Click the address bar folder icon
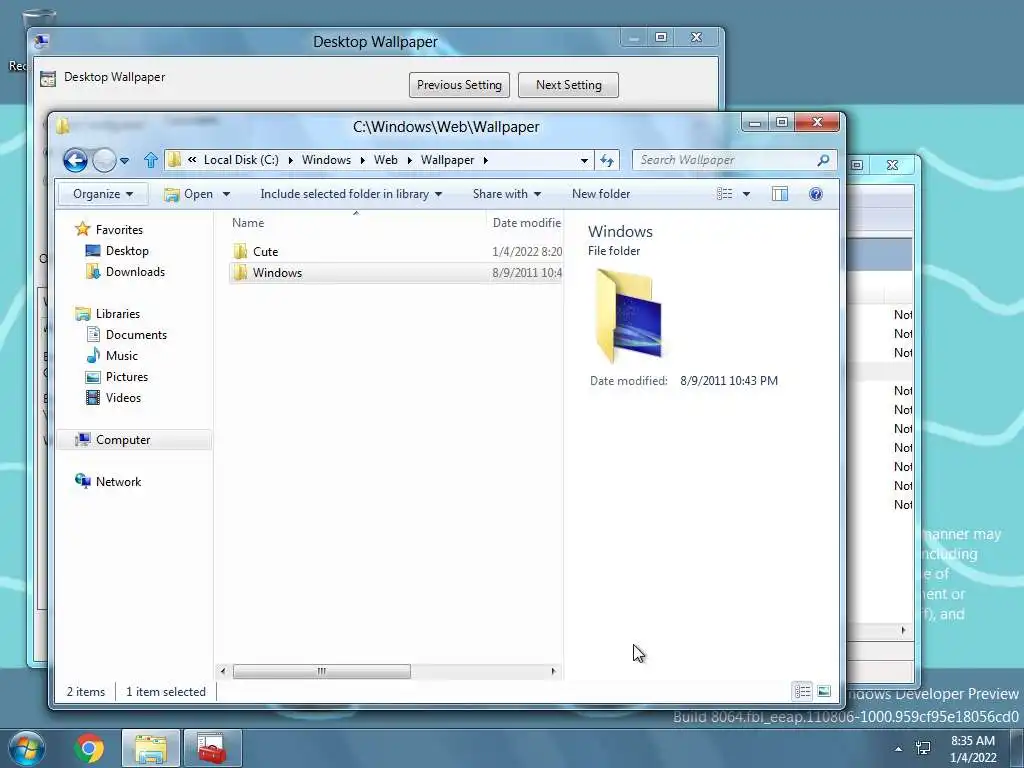The image size is (1024, 768). 174,160
